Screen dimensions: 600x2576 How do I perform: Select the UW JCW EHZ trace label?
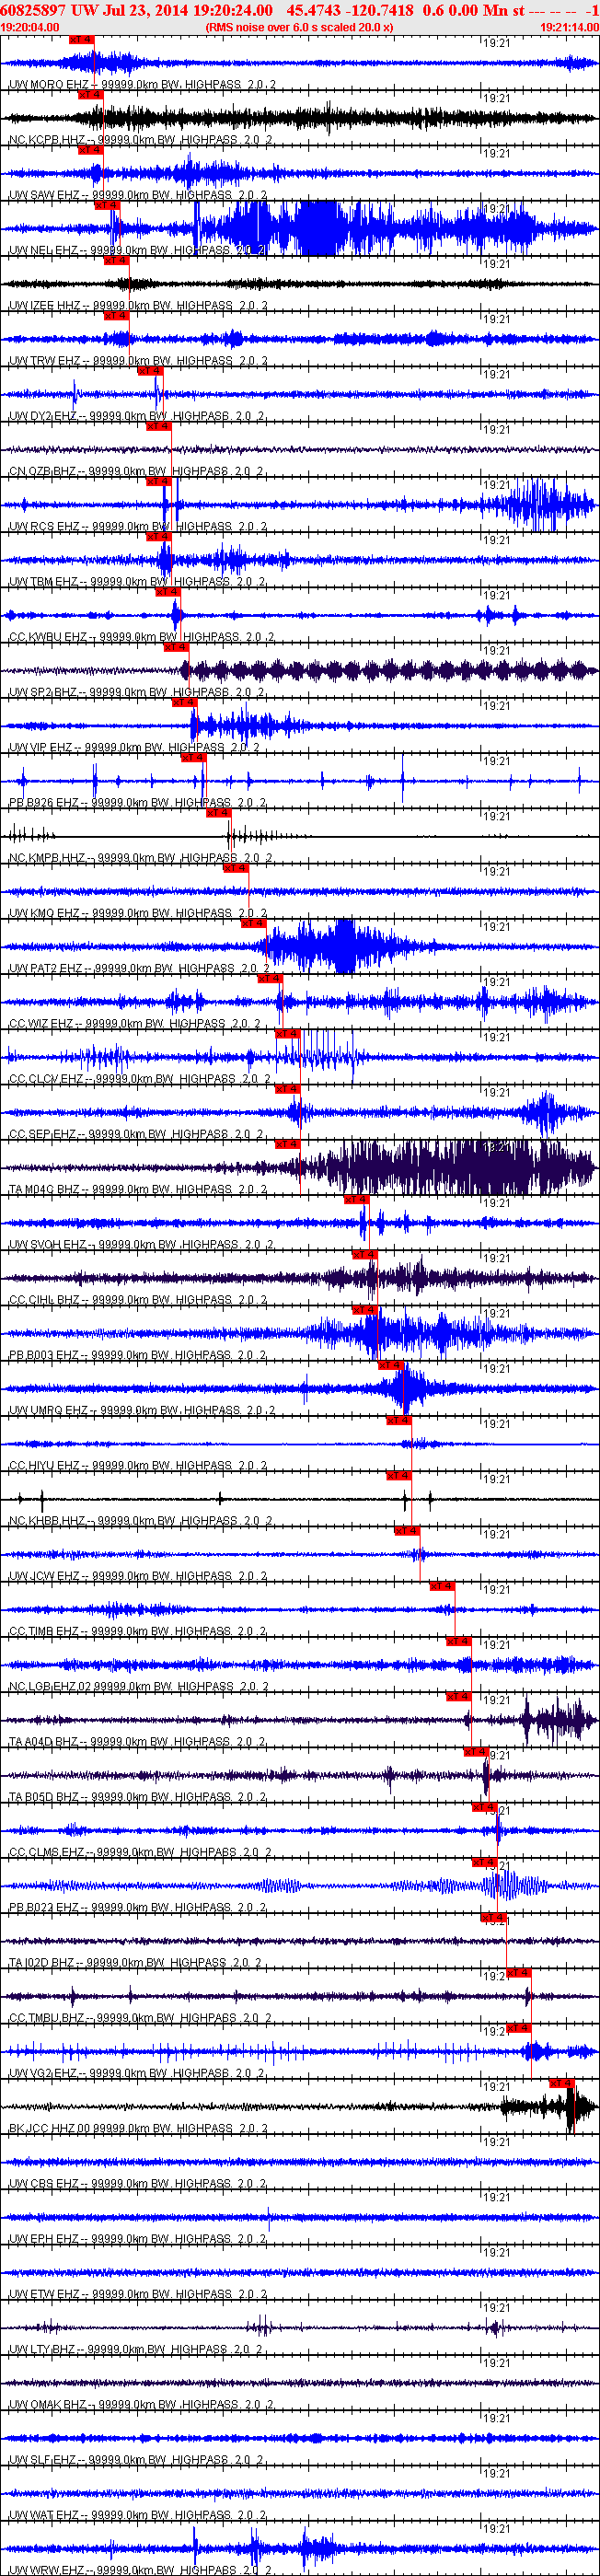pos(138,1575)
